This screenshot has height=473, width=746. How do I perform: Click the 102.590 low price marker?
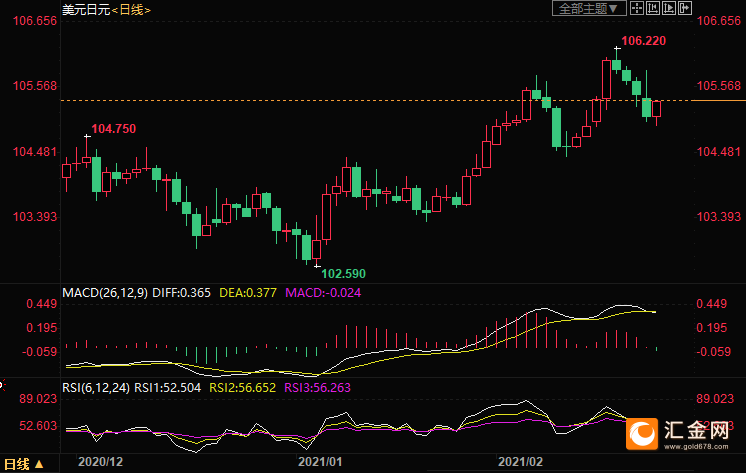point(344,274)
